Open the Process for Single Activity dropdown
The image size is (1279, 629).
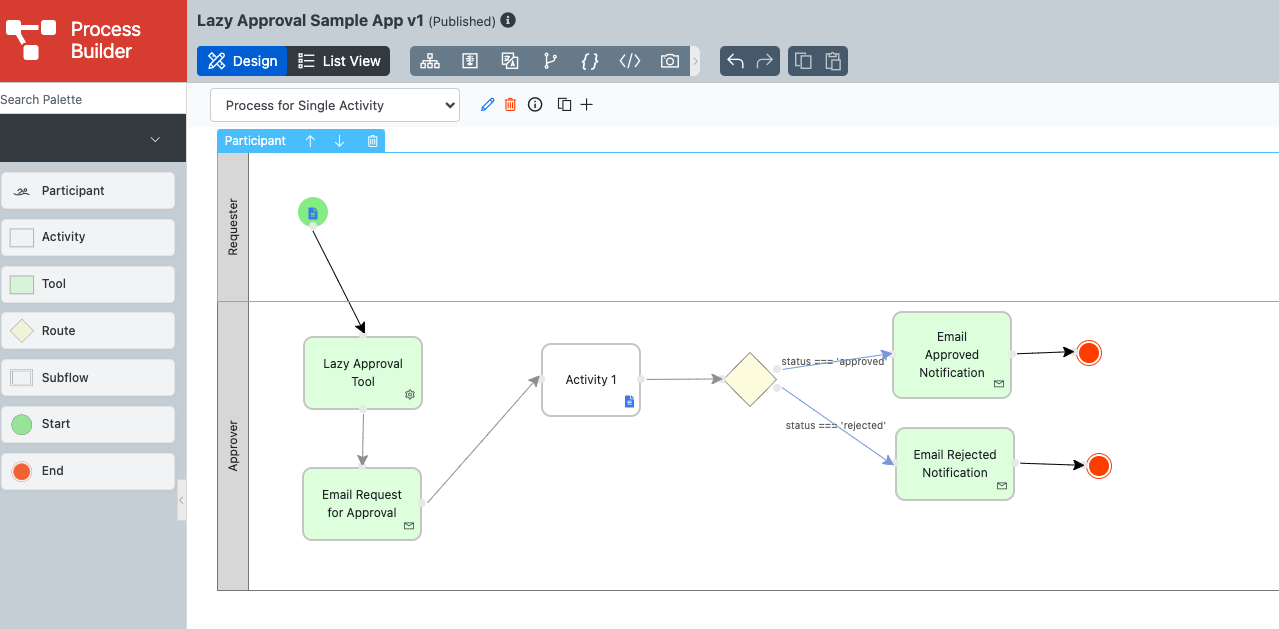335,105
